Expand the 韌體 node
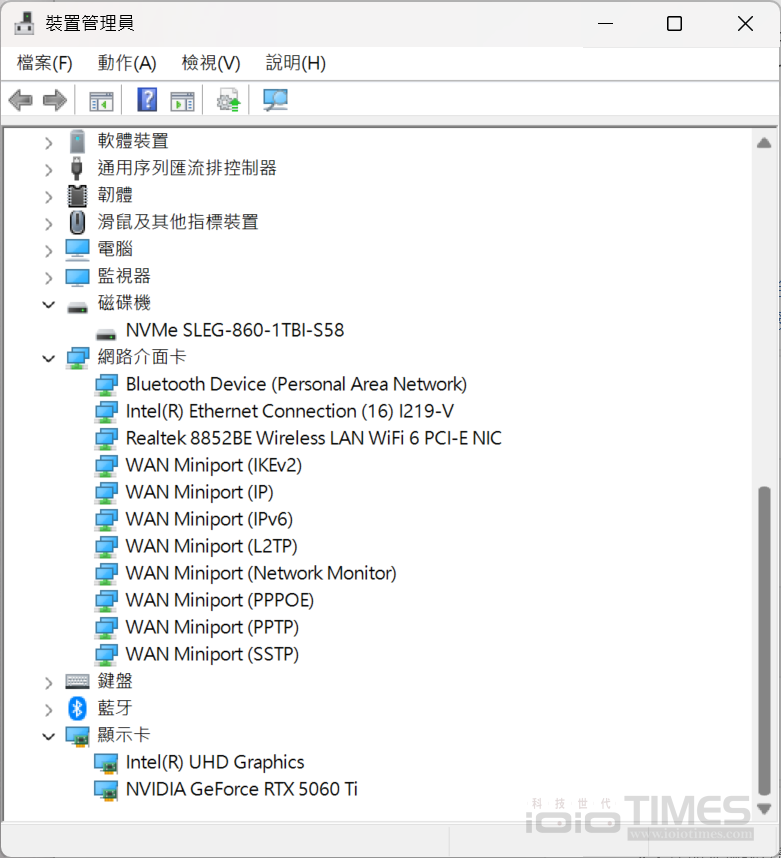 tap(49, 197)
